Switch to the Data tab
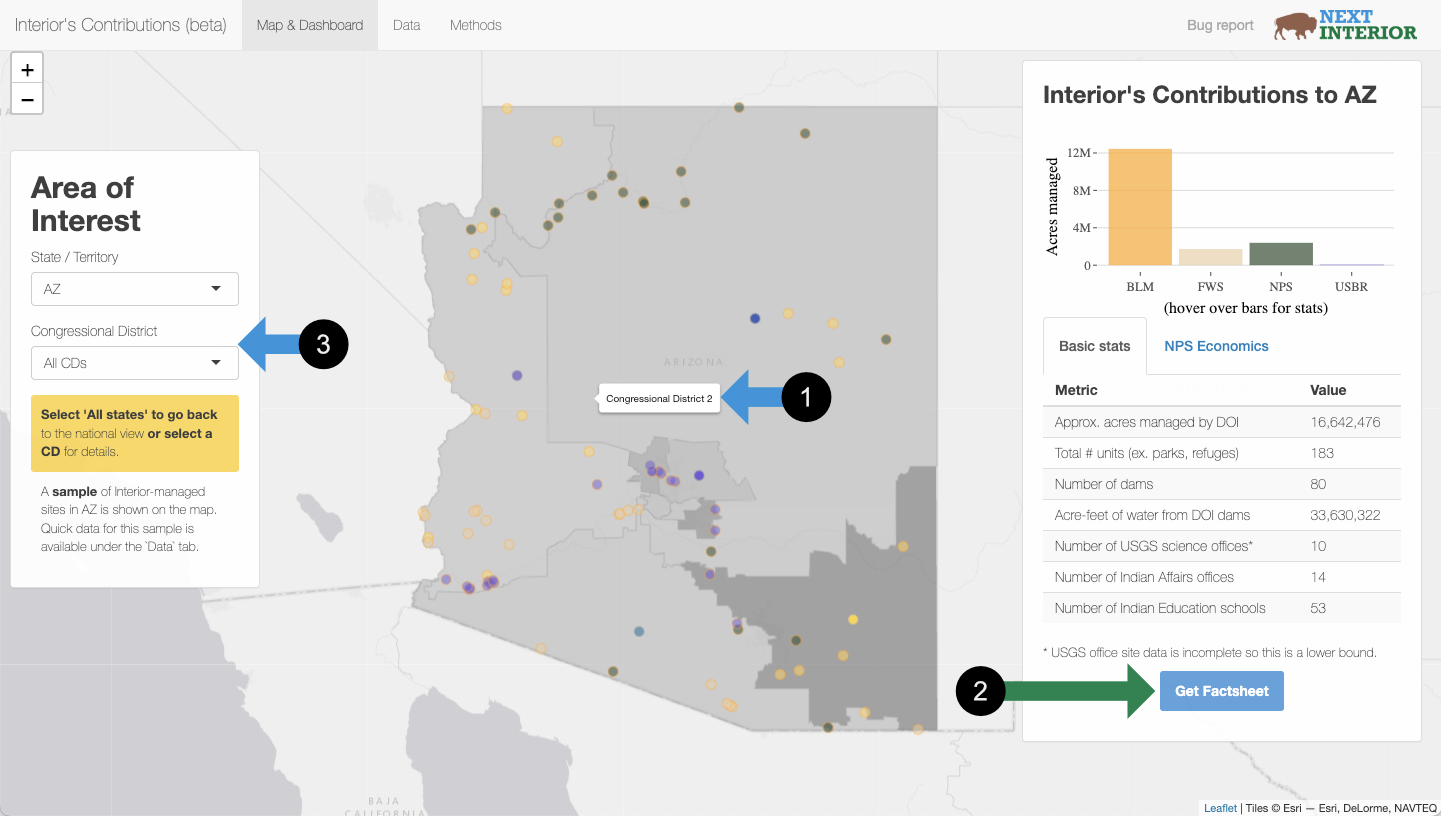The height and width of the screenshot is (816, 1441). coord(406,24)
